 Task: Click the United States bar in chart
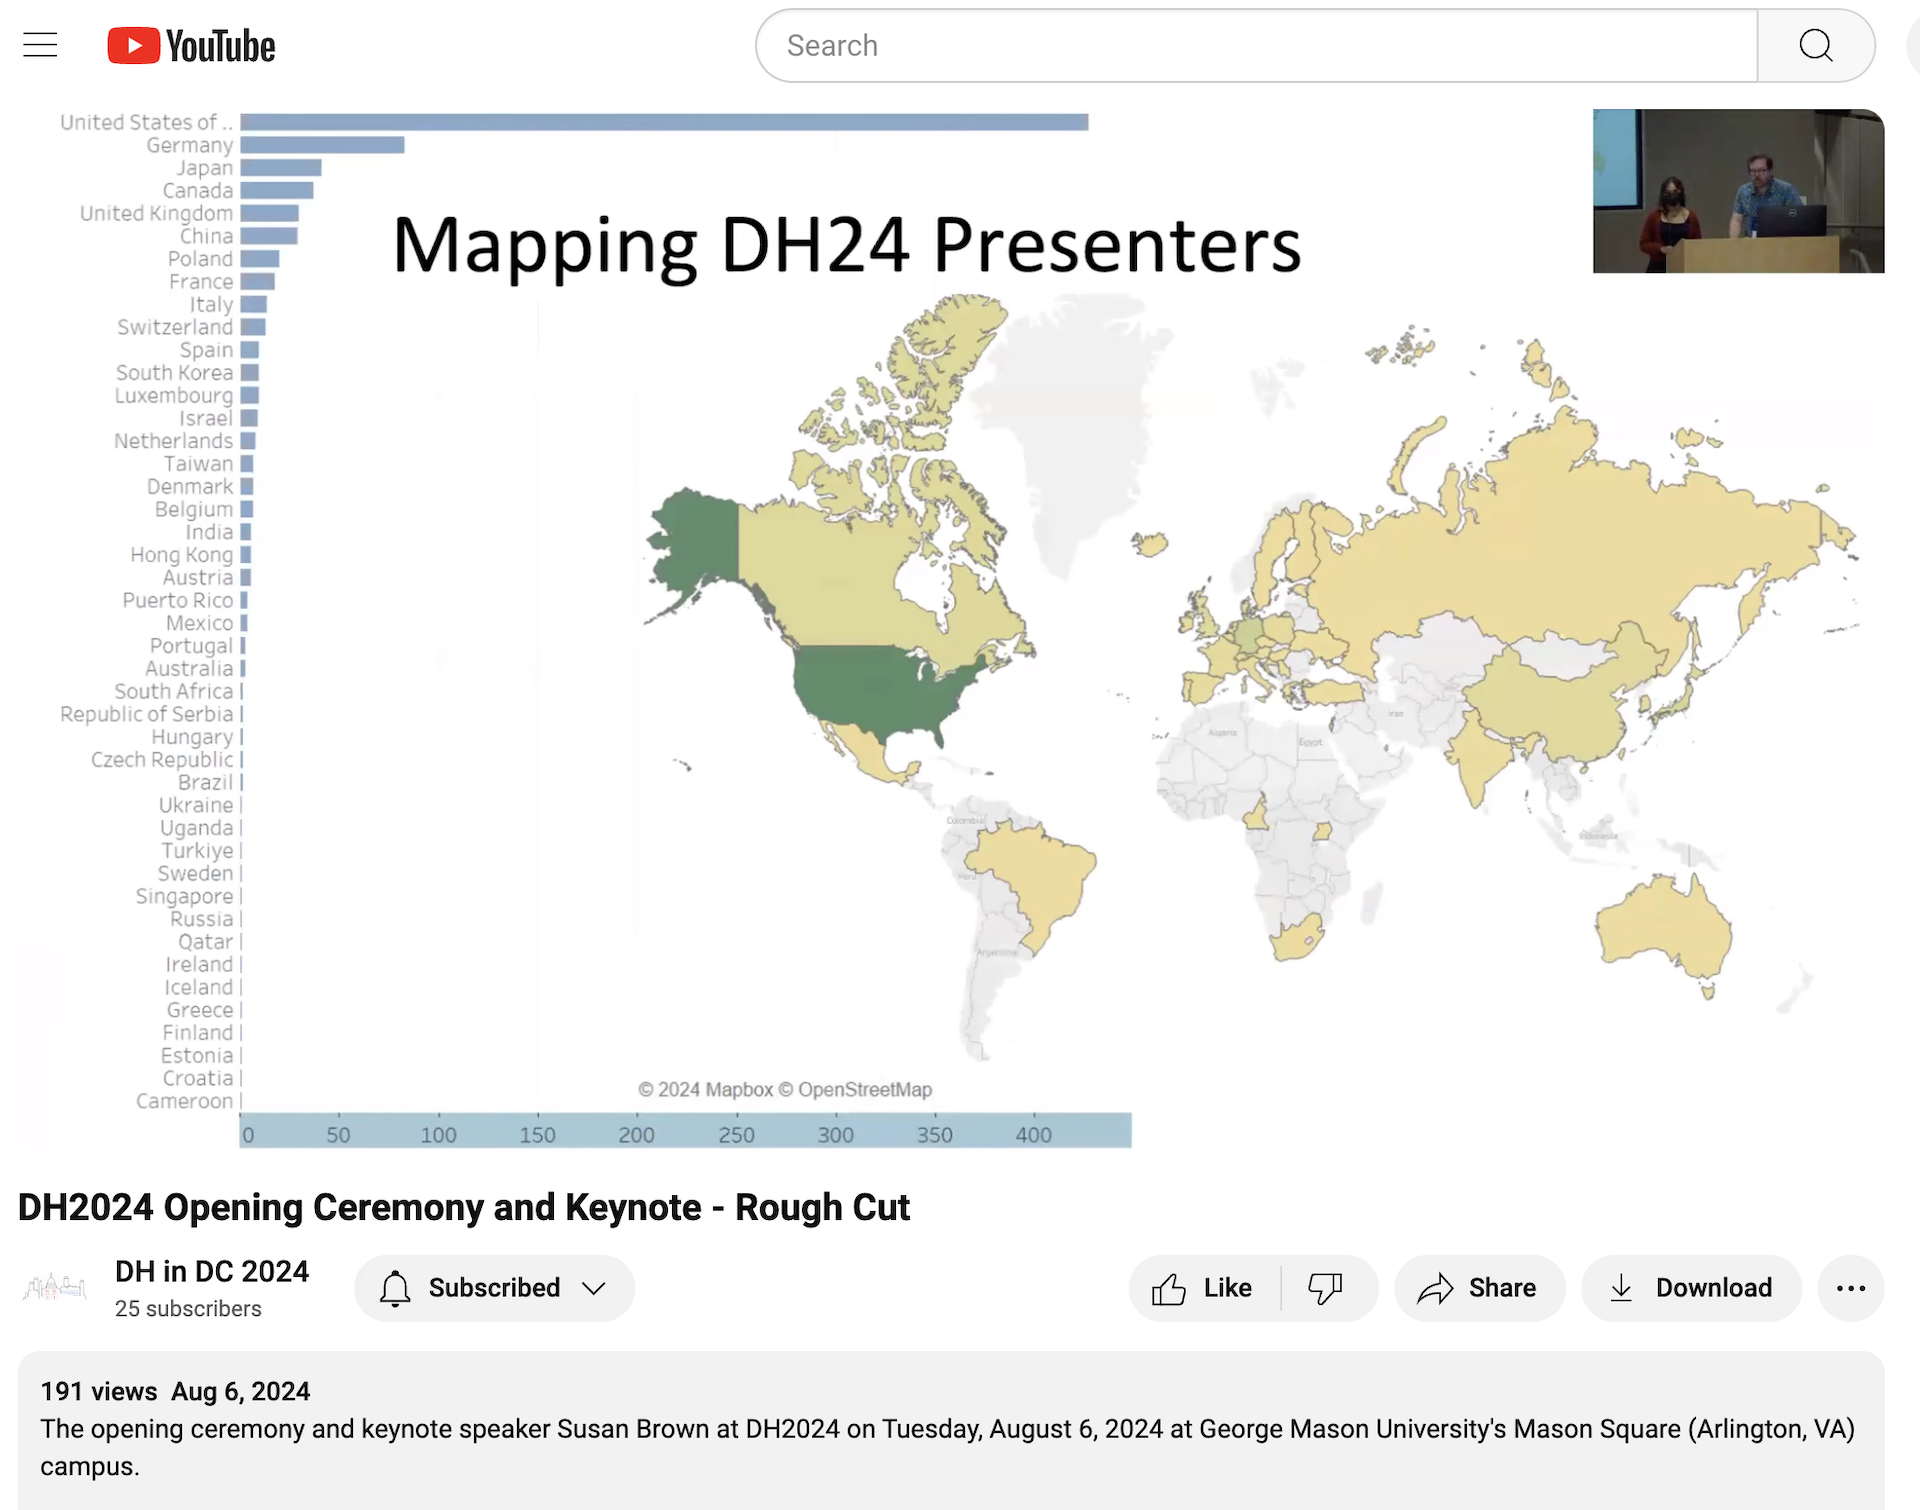click(663, 122)
